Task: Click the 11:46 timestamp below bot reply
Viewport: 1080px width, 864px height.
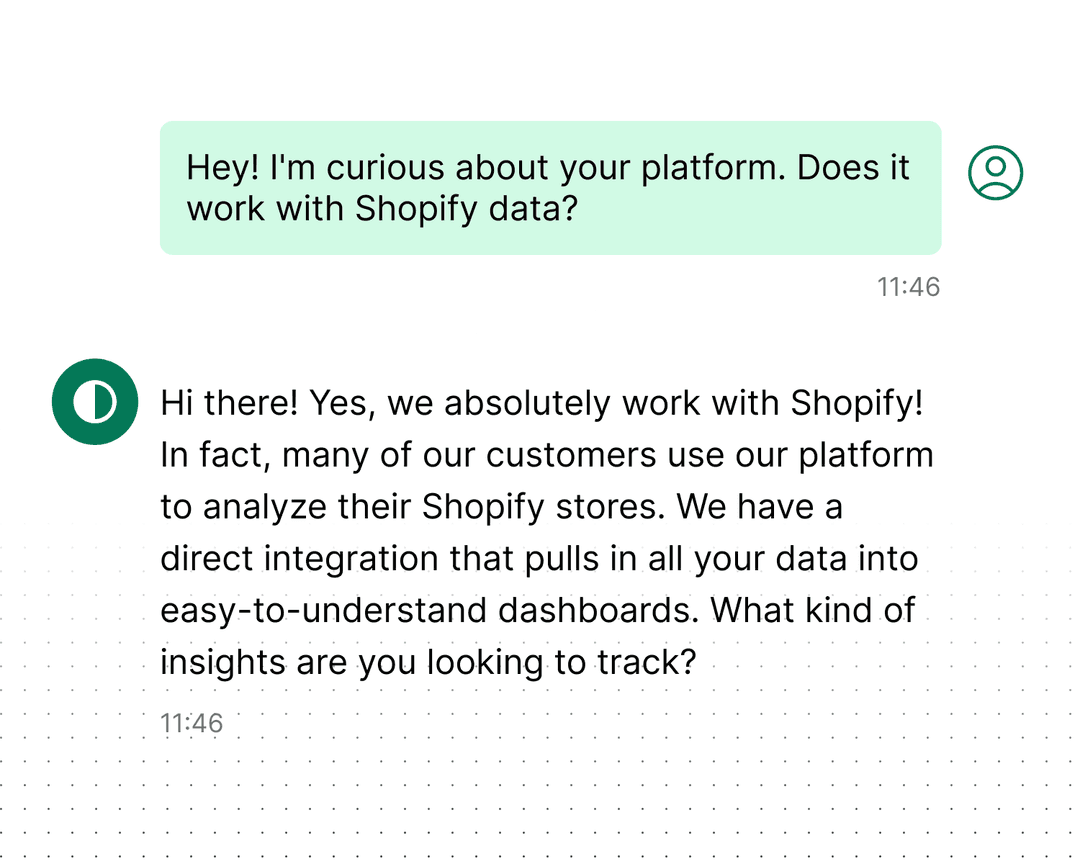Action: (x=192, y=723)
